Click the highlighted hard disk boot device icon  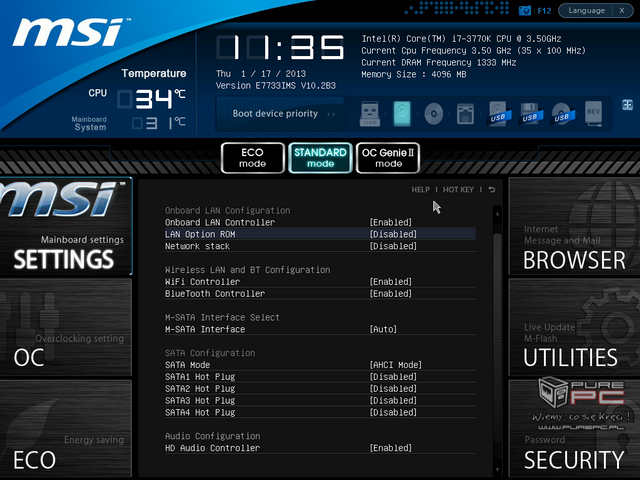point(402,113)
